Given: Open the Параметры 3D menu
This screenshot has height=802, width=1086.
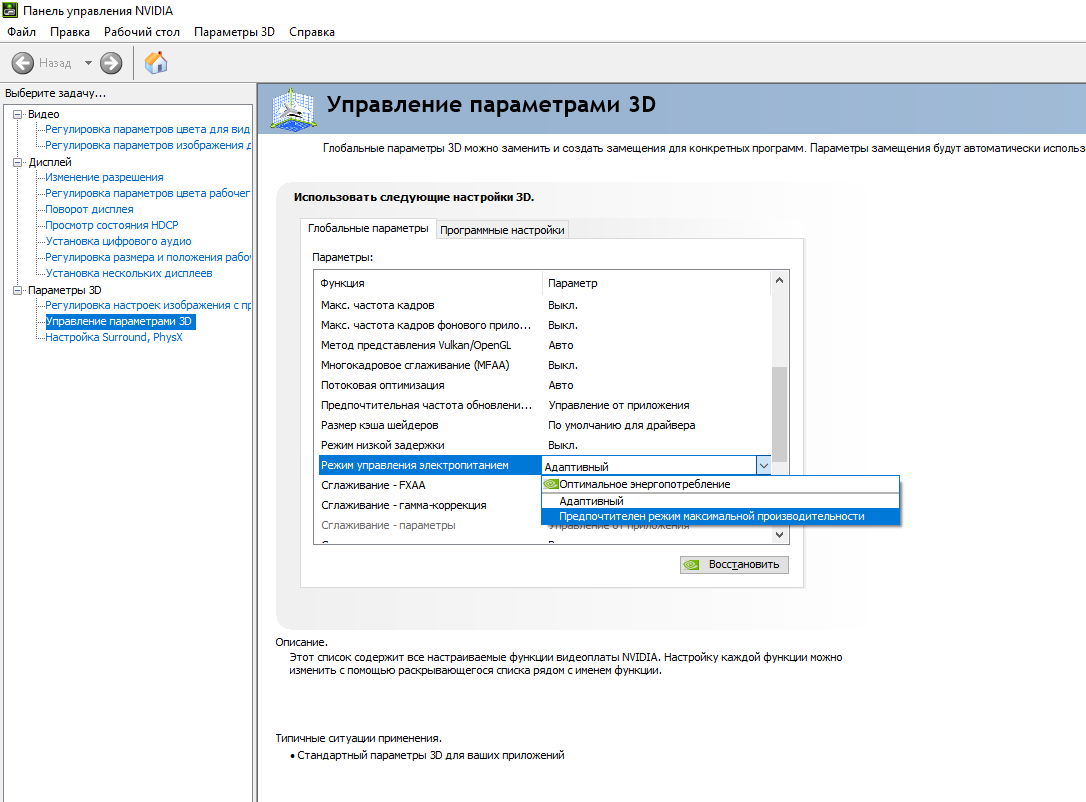Looking at the screenshot, I should (234, 32).
